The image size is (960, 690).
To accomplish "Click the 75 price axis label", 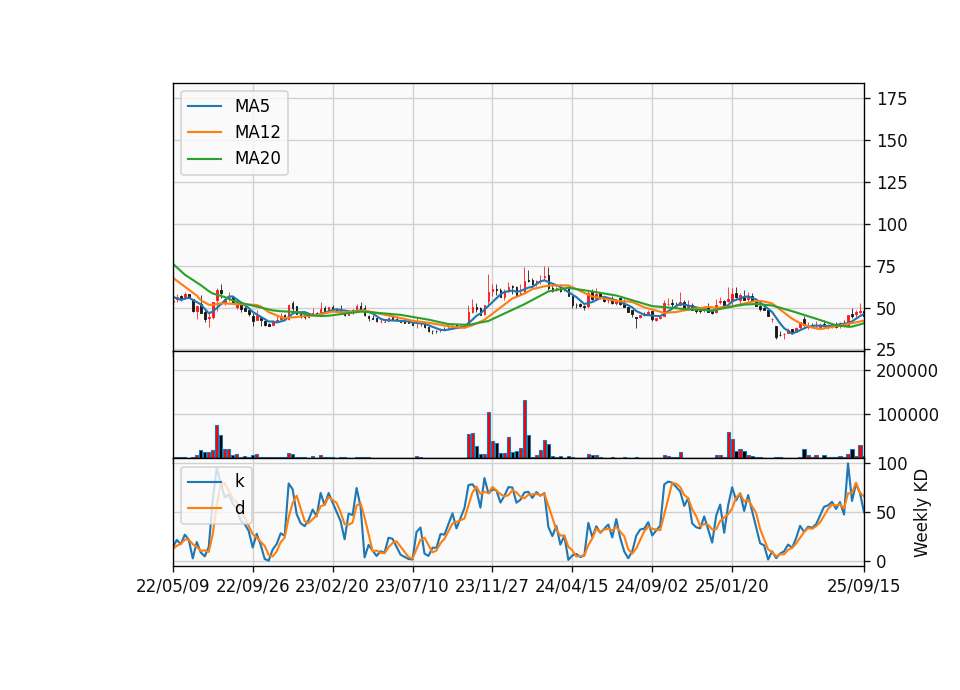I will (887, 267).
